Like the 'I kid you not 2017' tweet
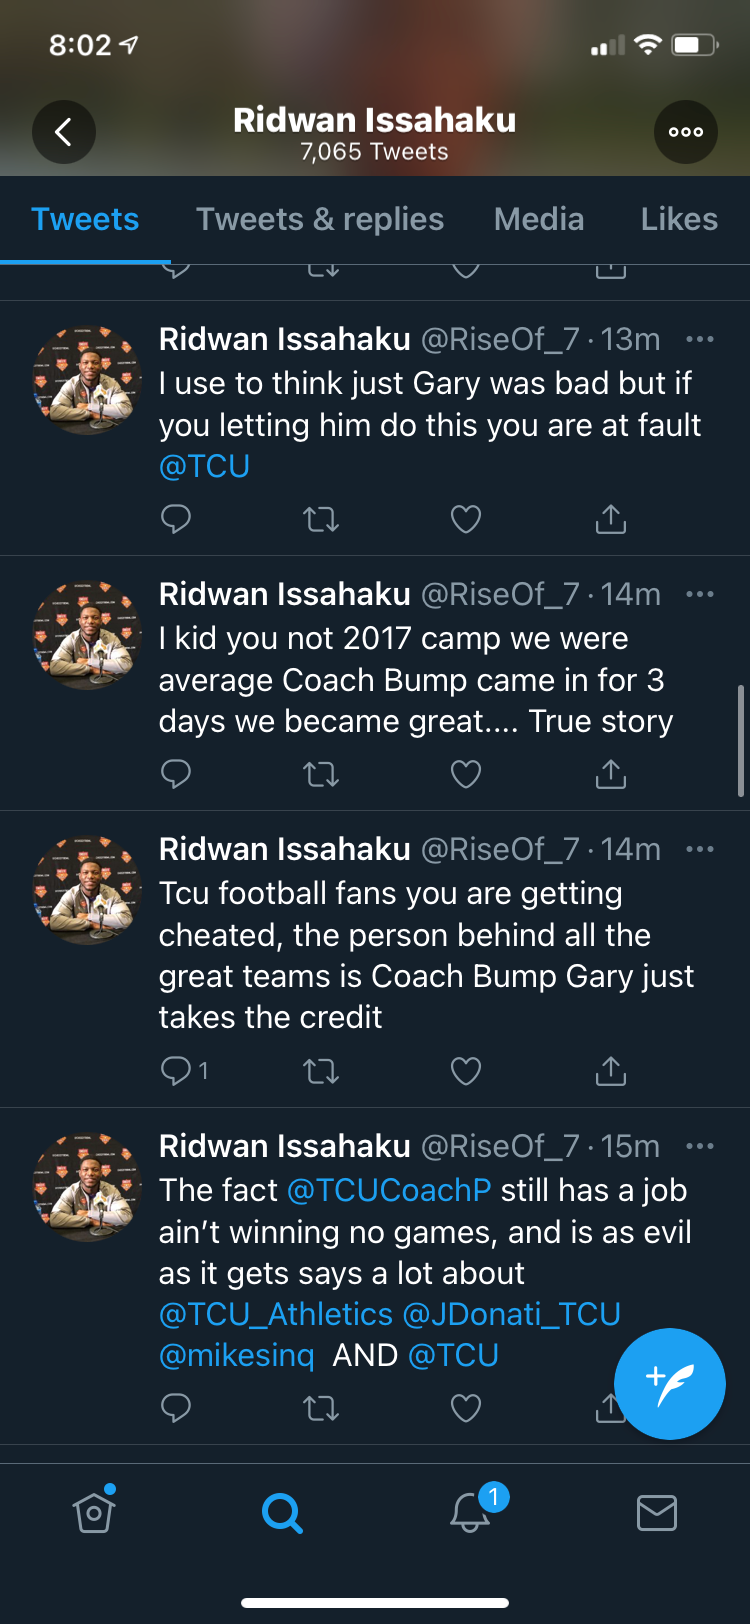This screenshot has height=1624, width=750. 466,774
